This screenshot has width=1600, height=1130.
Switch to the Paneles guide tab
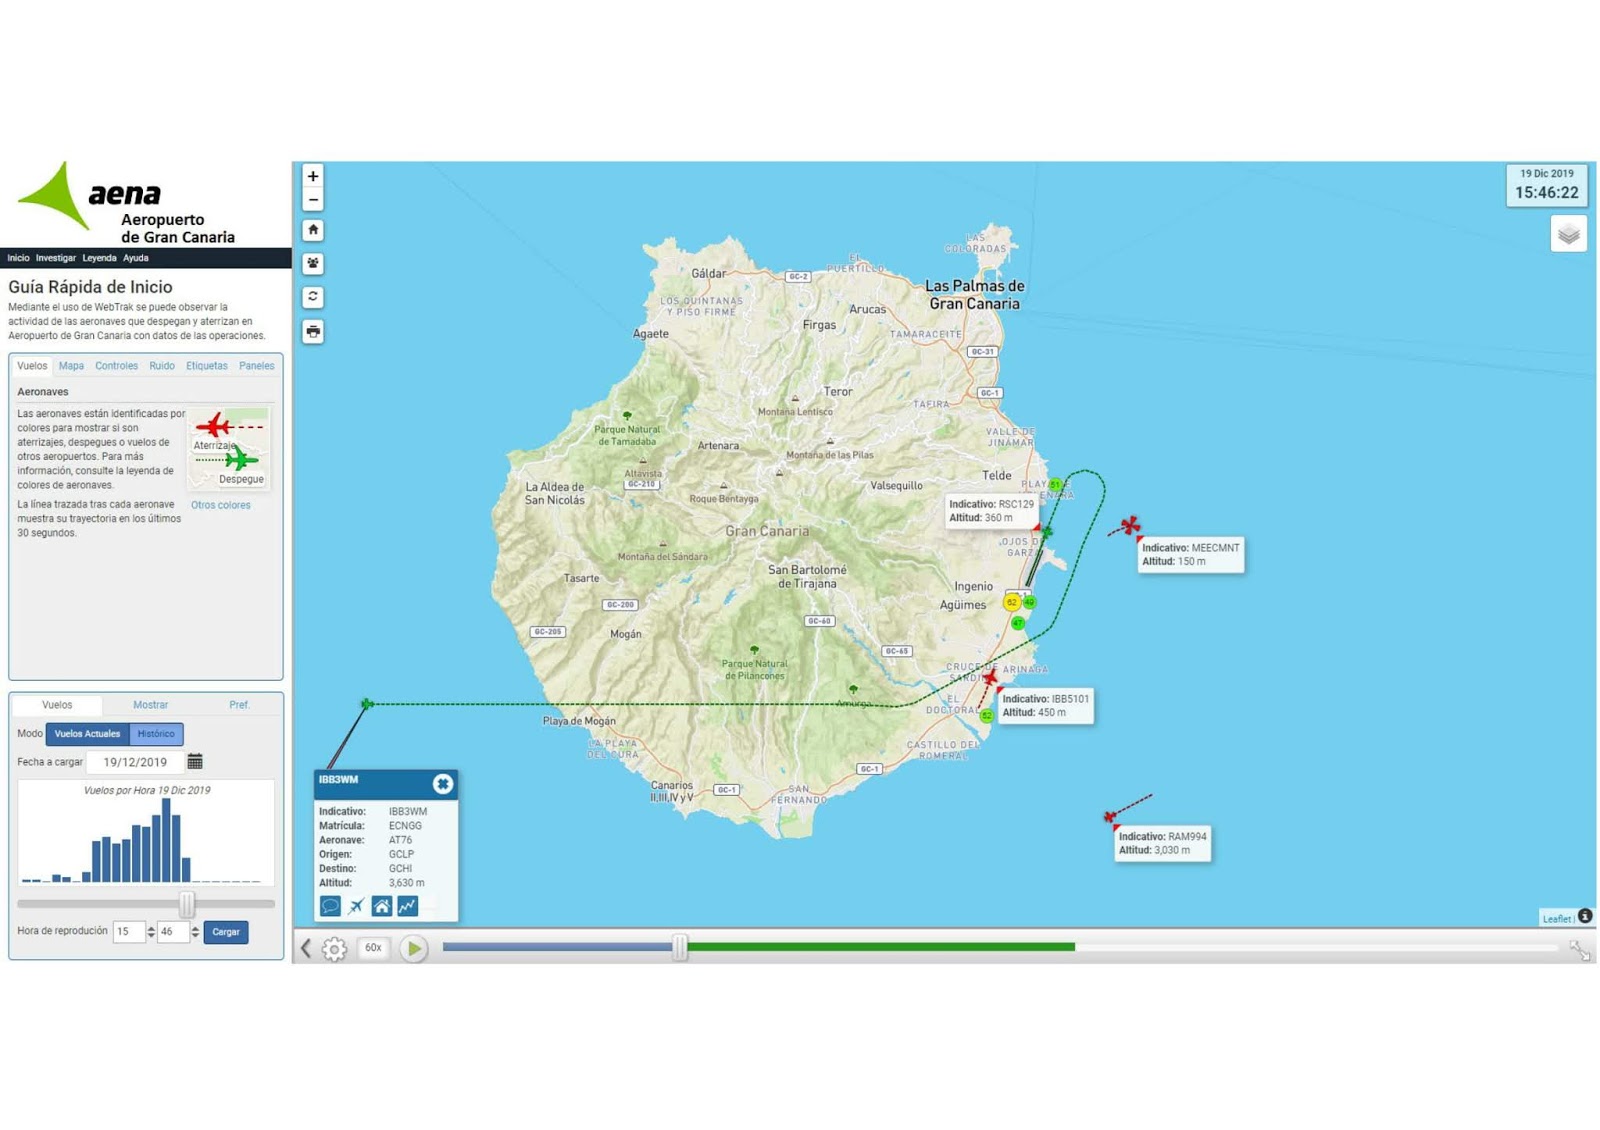pyautogui.click(x=257, y=366)
